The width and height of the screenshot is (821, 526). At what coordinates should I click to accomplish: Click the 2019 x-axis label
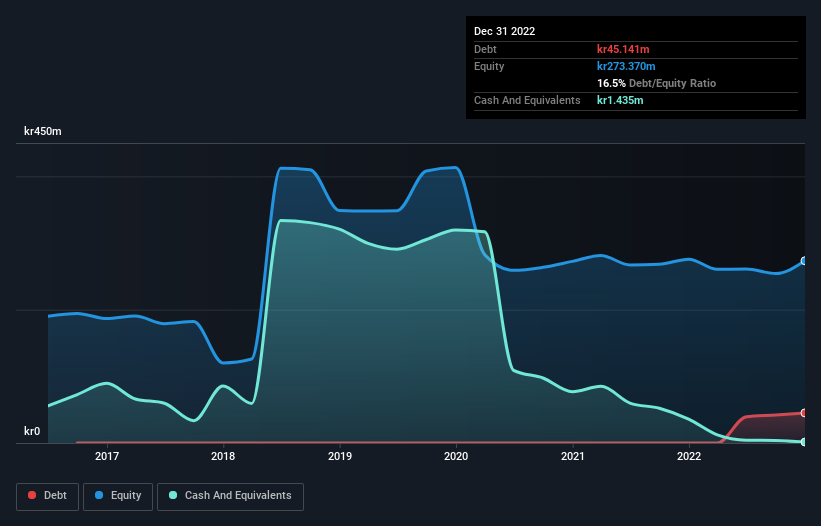340,456
